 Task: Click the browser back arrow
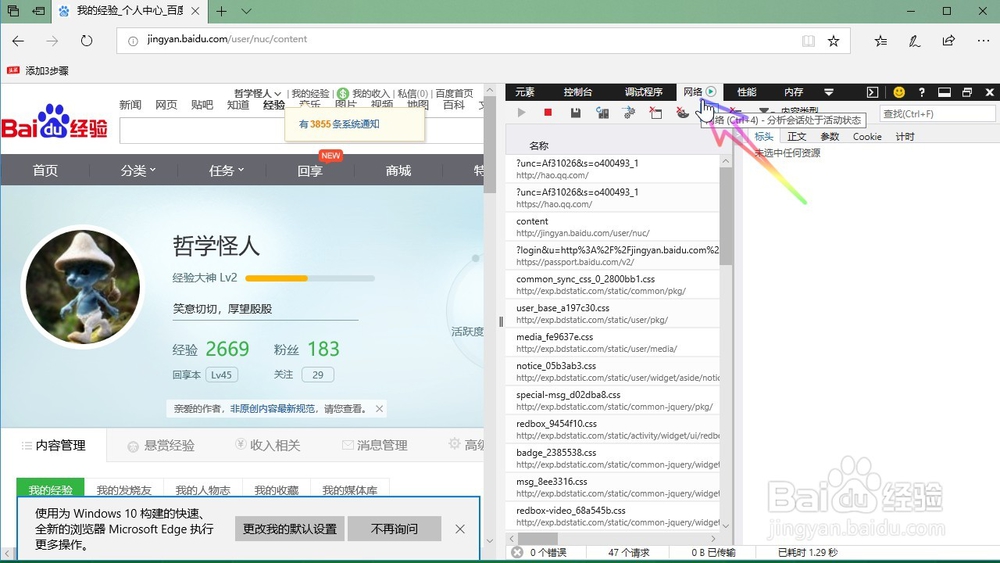click(x=18, y=41)
